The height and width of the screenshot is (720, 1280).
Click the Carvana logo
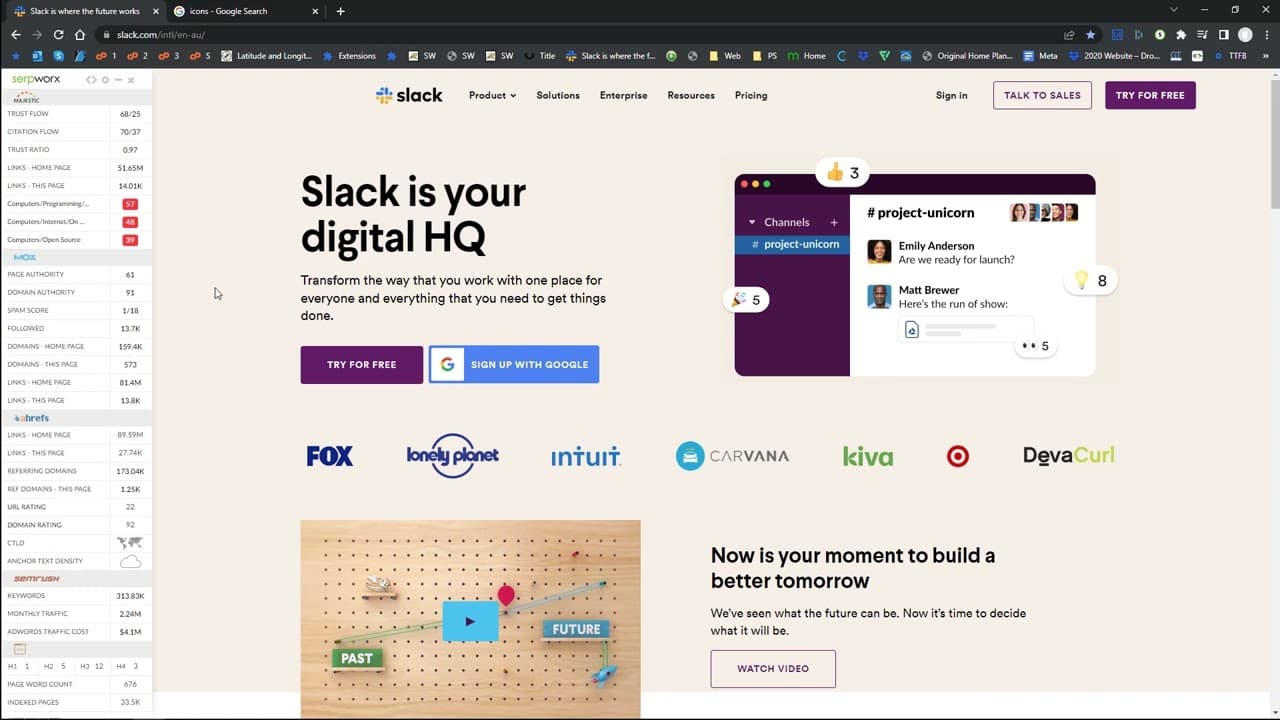(732, 456)
